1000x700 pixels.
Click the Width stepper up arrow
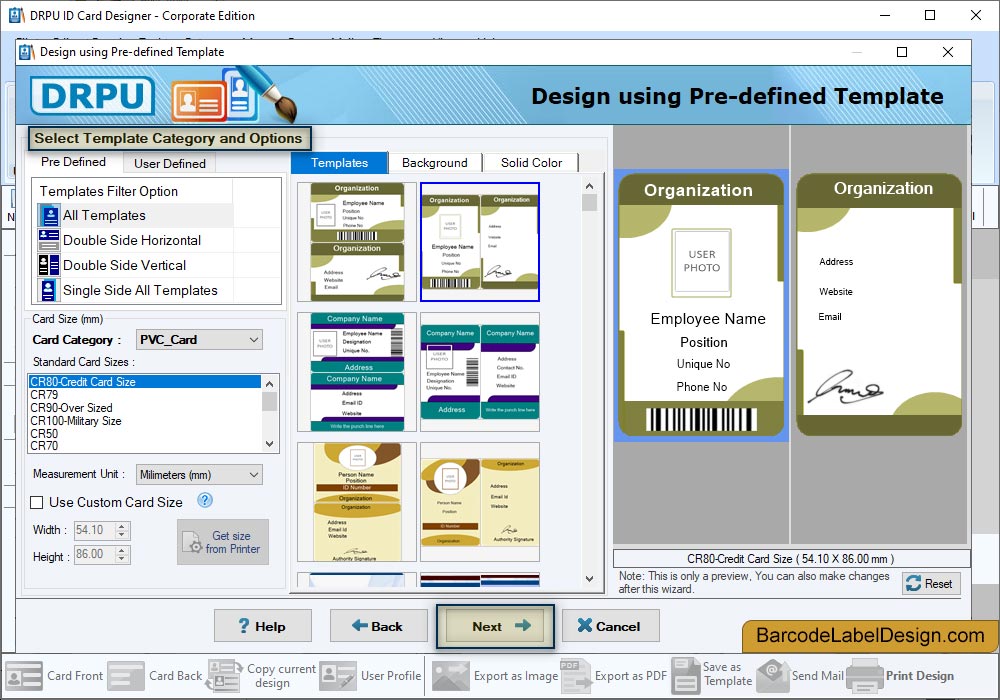pyautogui.click(x=122, y=526)
